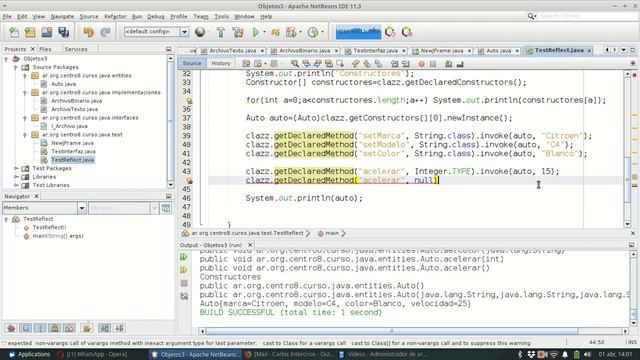The image size is (640, 360).
Task: Click the Undo toolbar icon
Action: click(88, 32)
